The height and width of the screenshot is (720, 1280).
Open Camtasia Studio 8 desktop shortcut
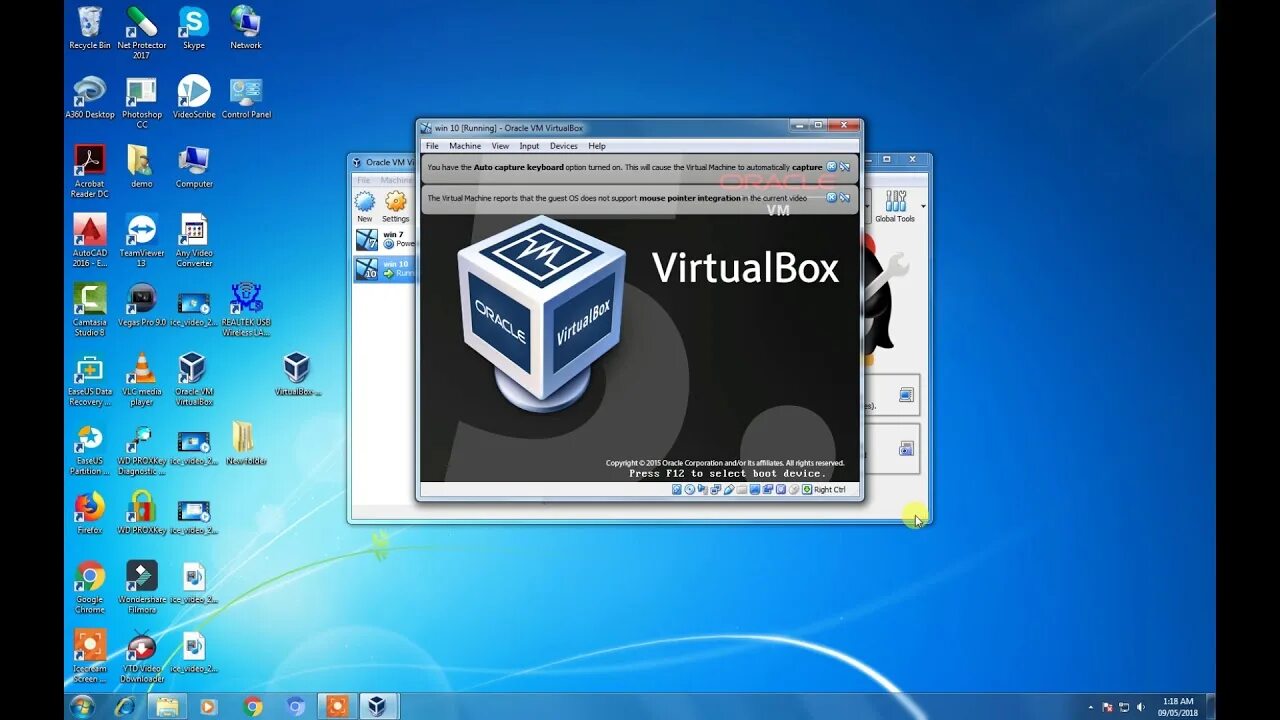coord(90,310)
